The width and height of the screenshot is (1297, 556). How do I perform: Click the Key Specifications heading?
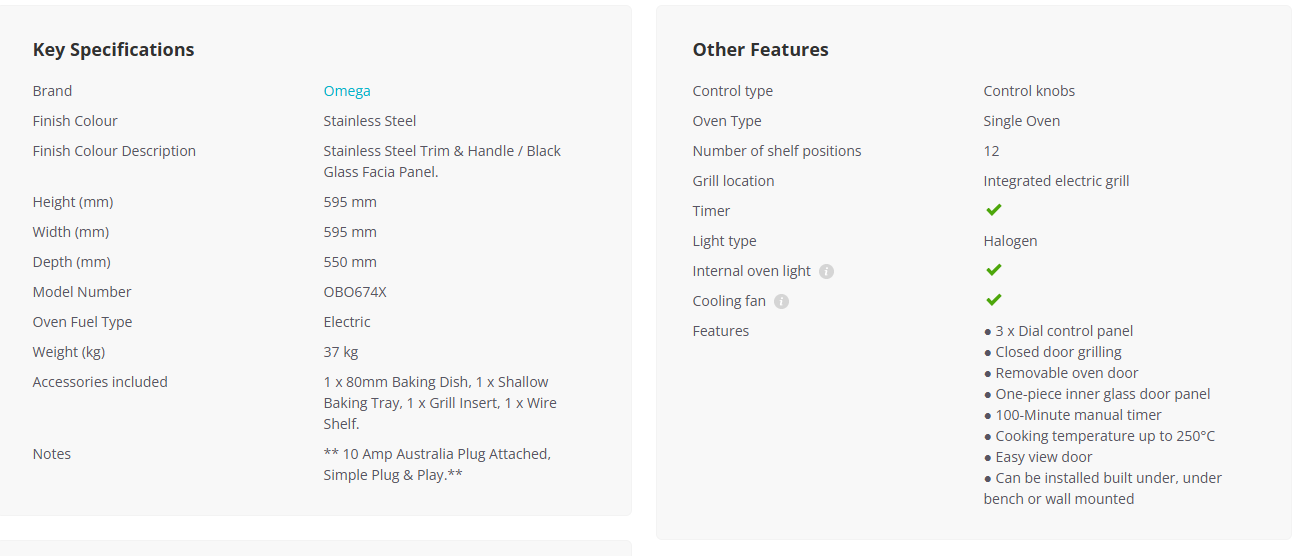(113, 50)
